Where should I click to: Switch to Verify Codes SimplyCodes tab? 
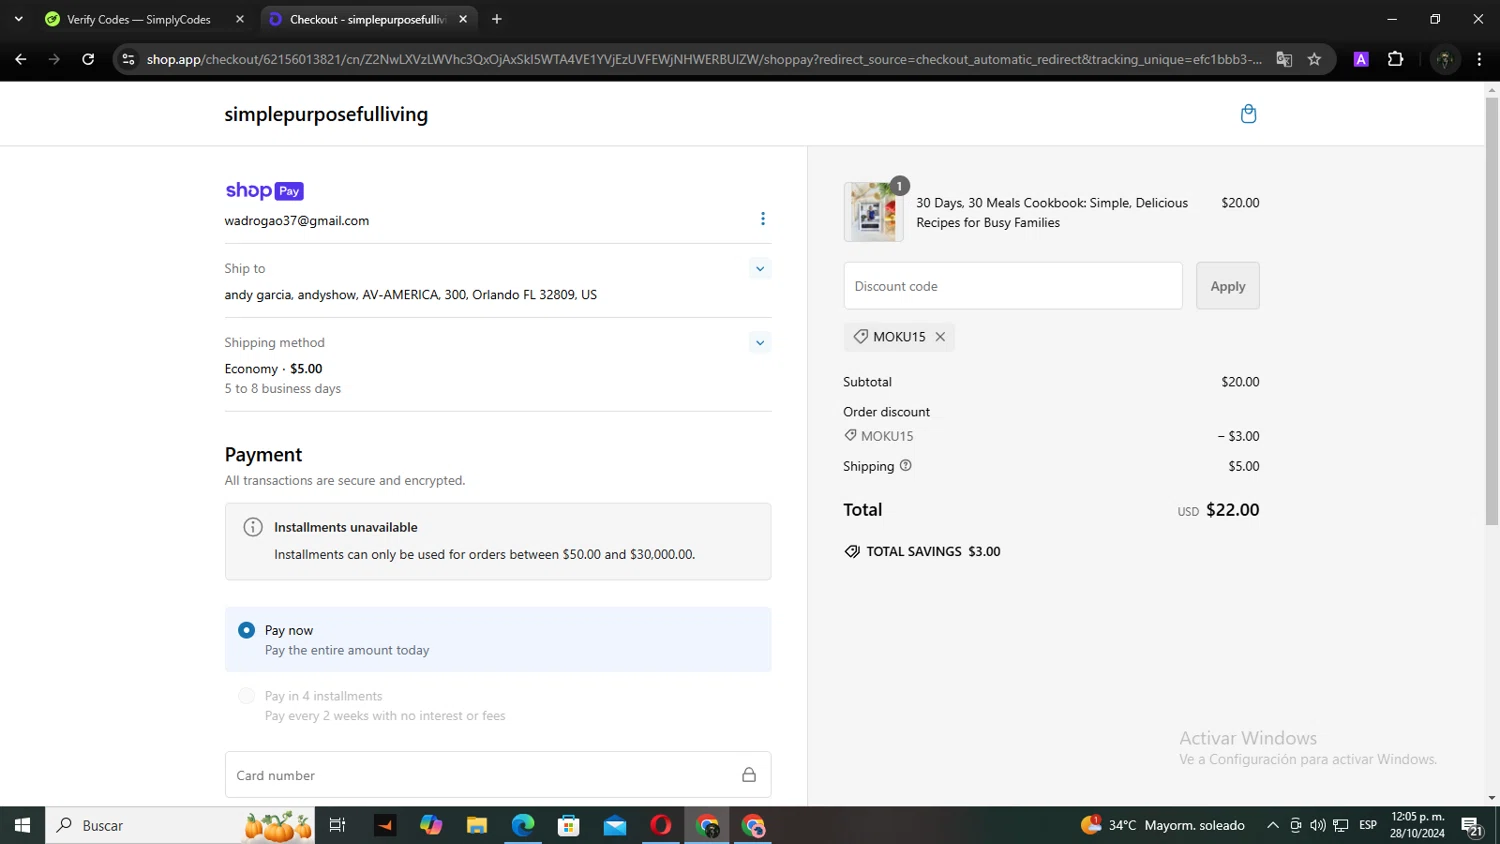pos(145,19)
